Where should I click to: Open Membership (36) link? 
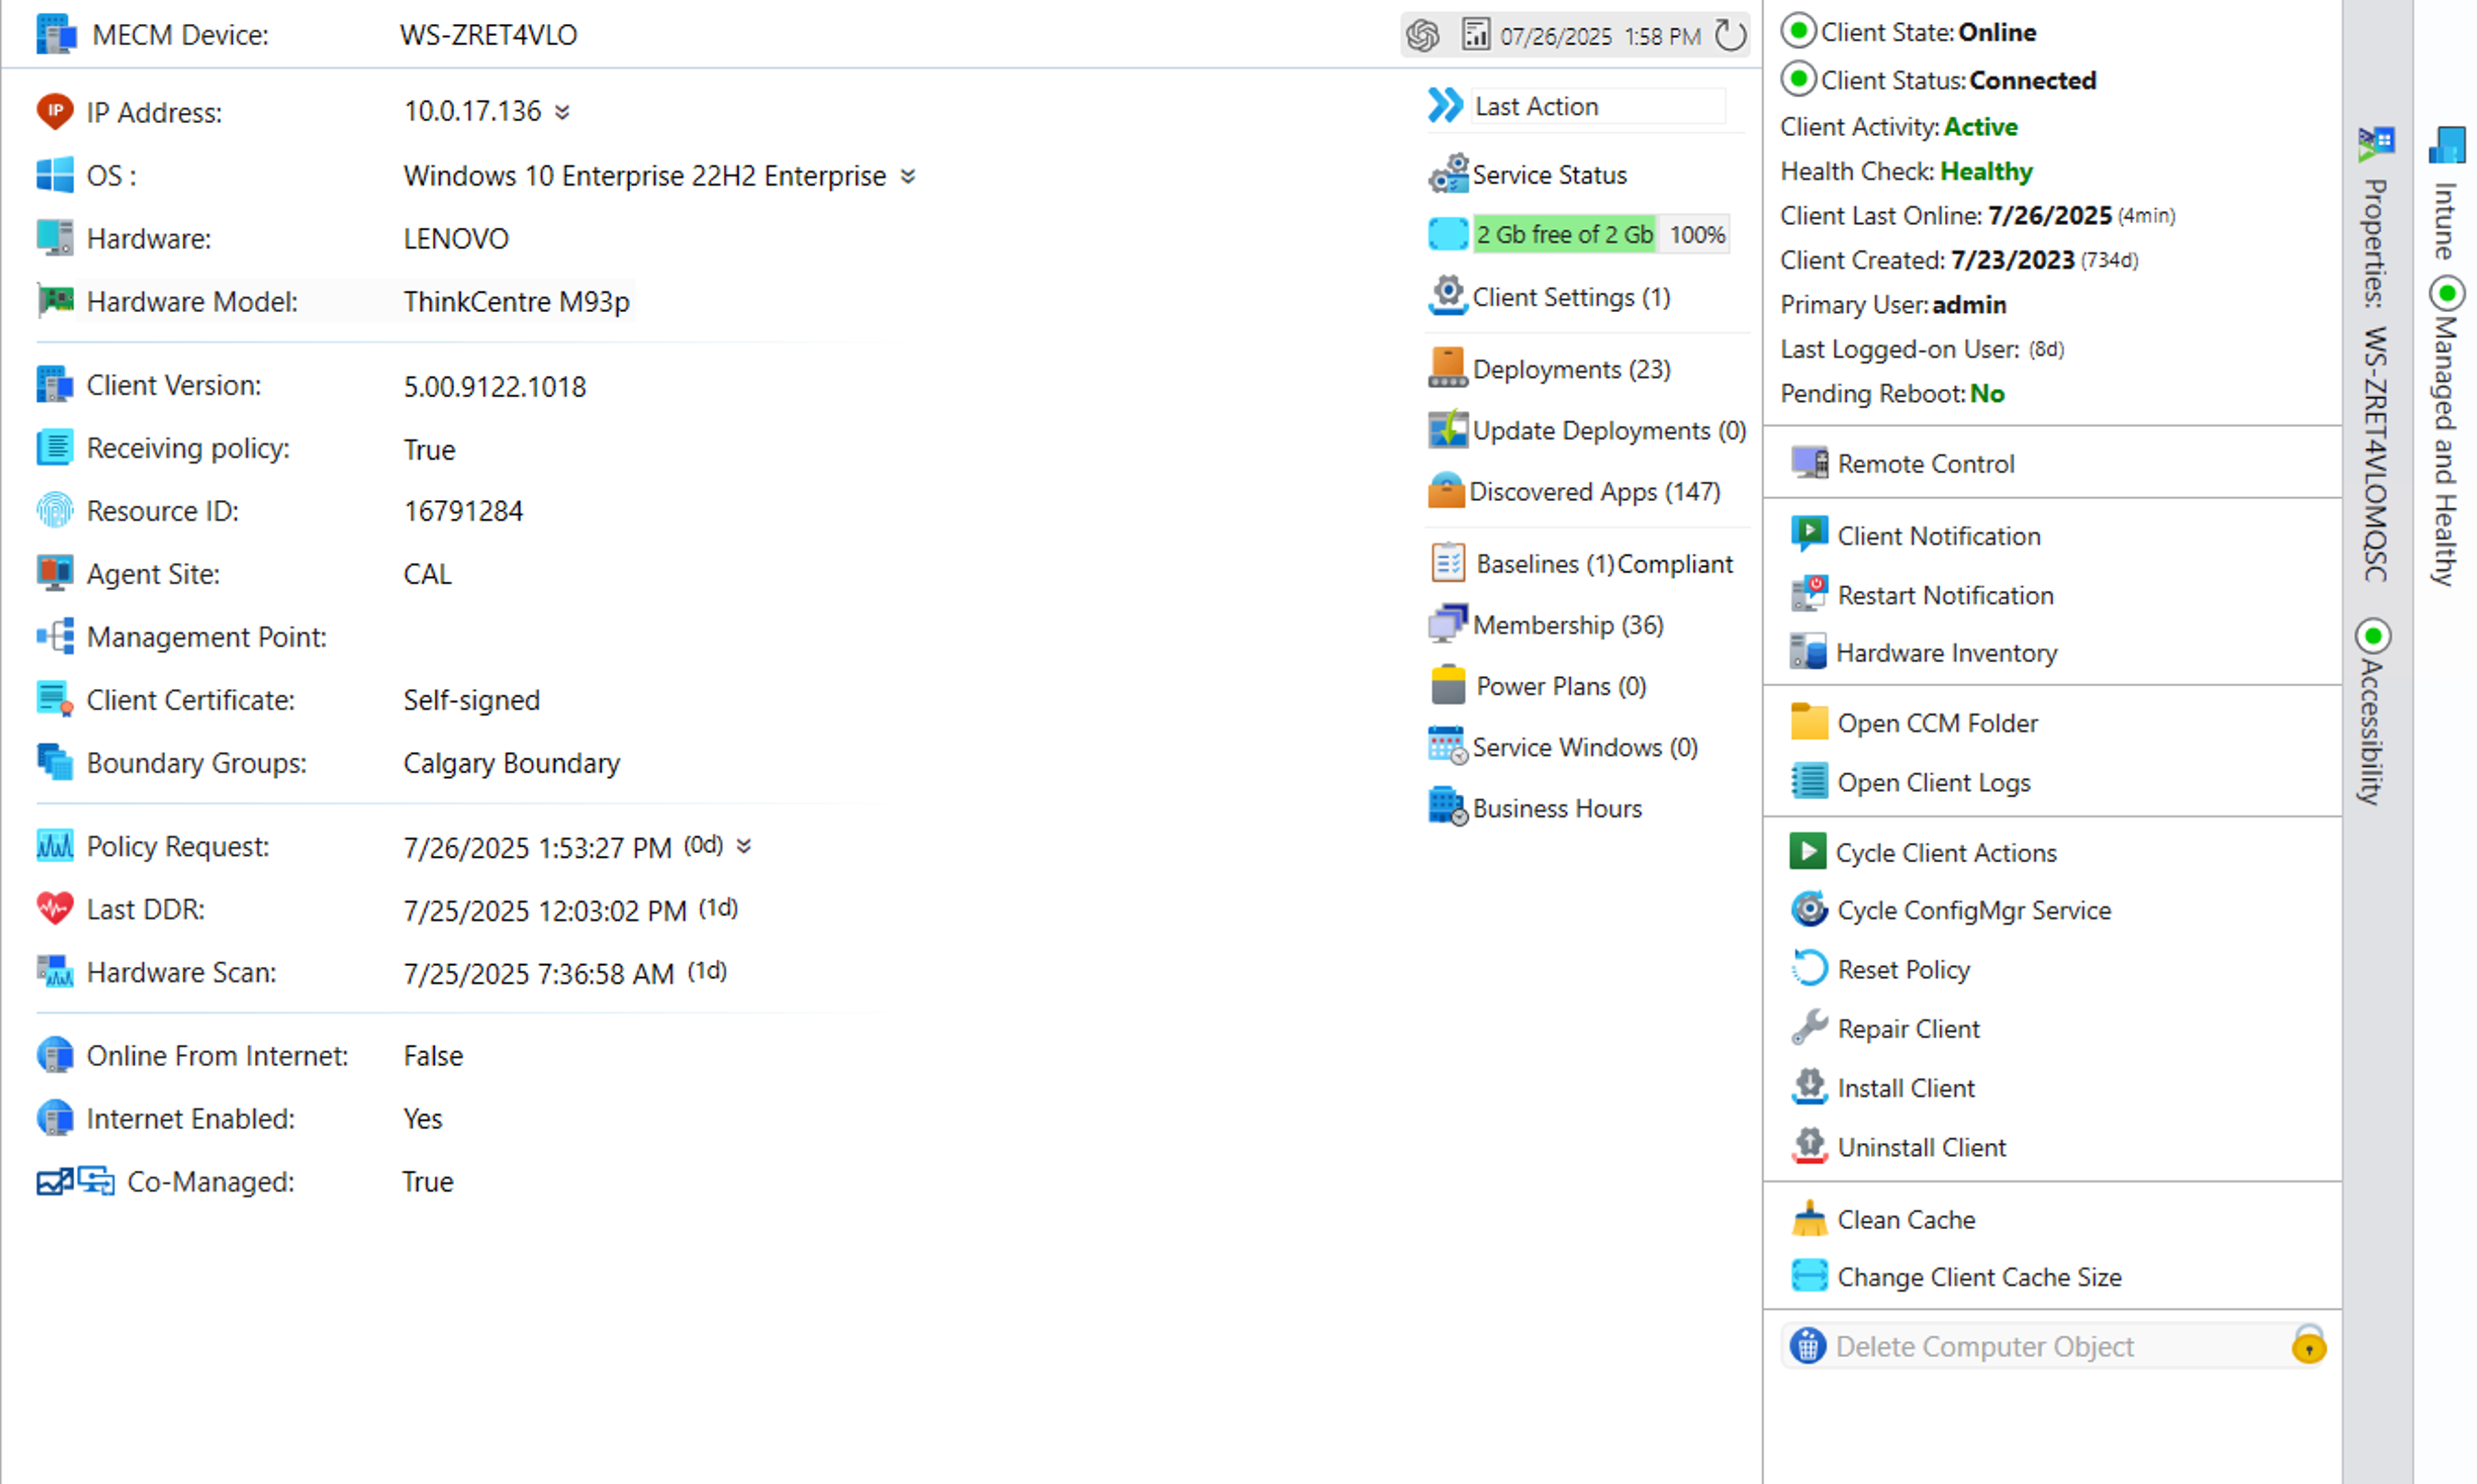point(1567,625)
